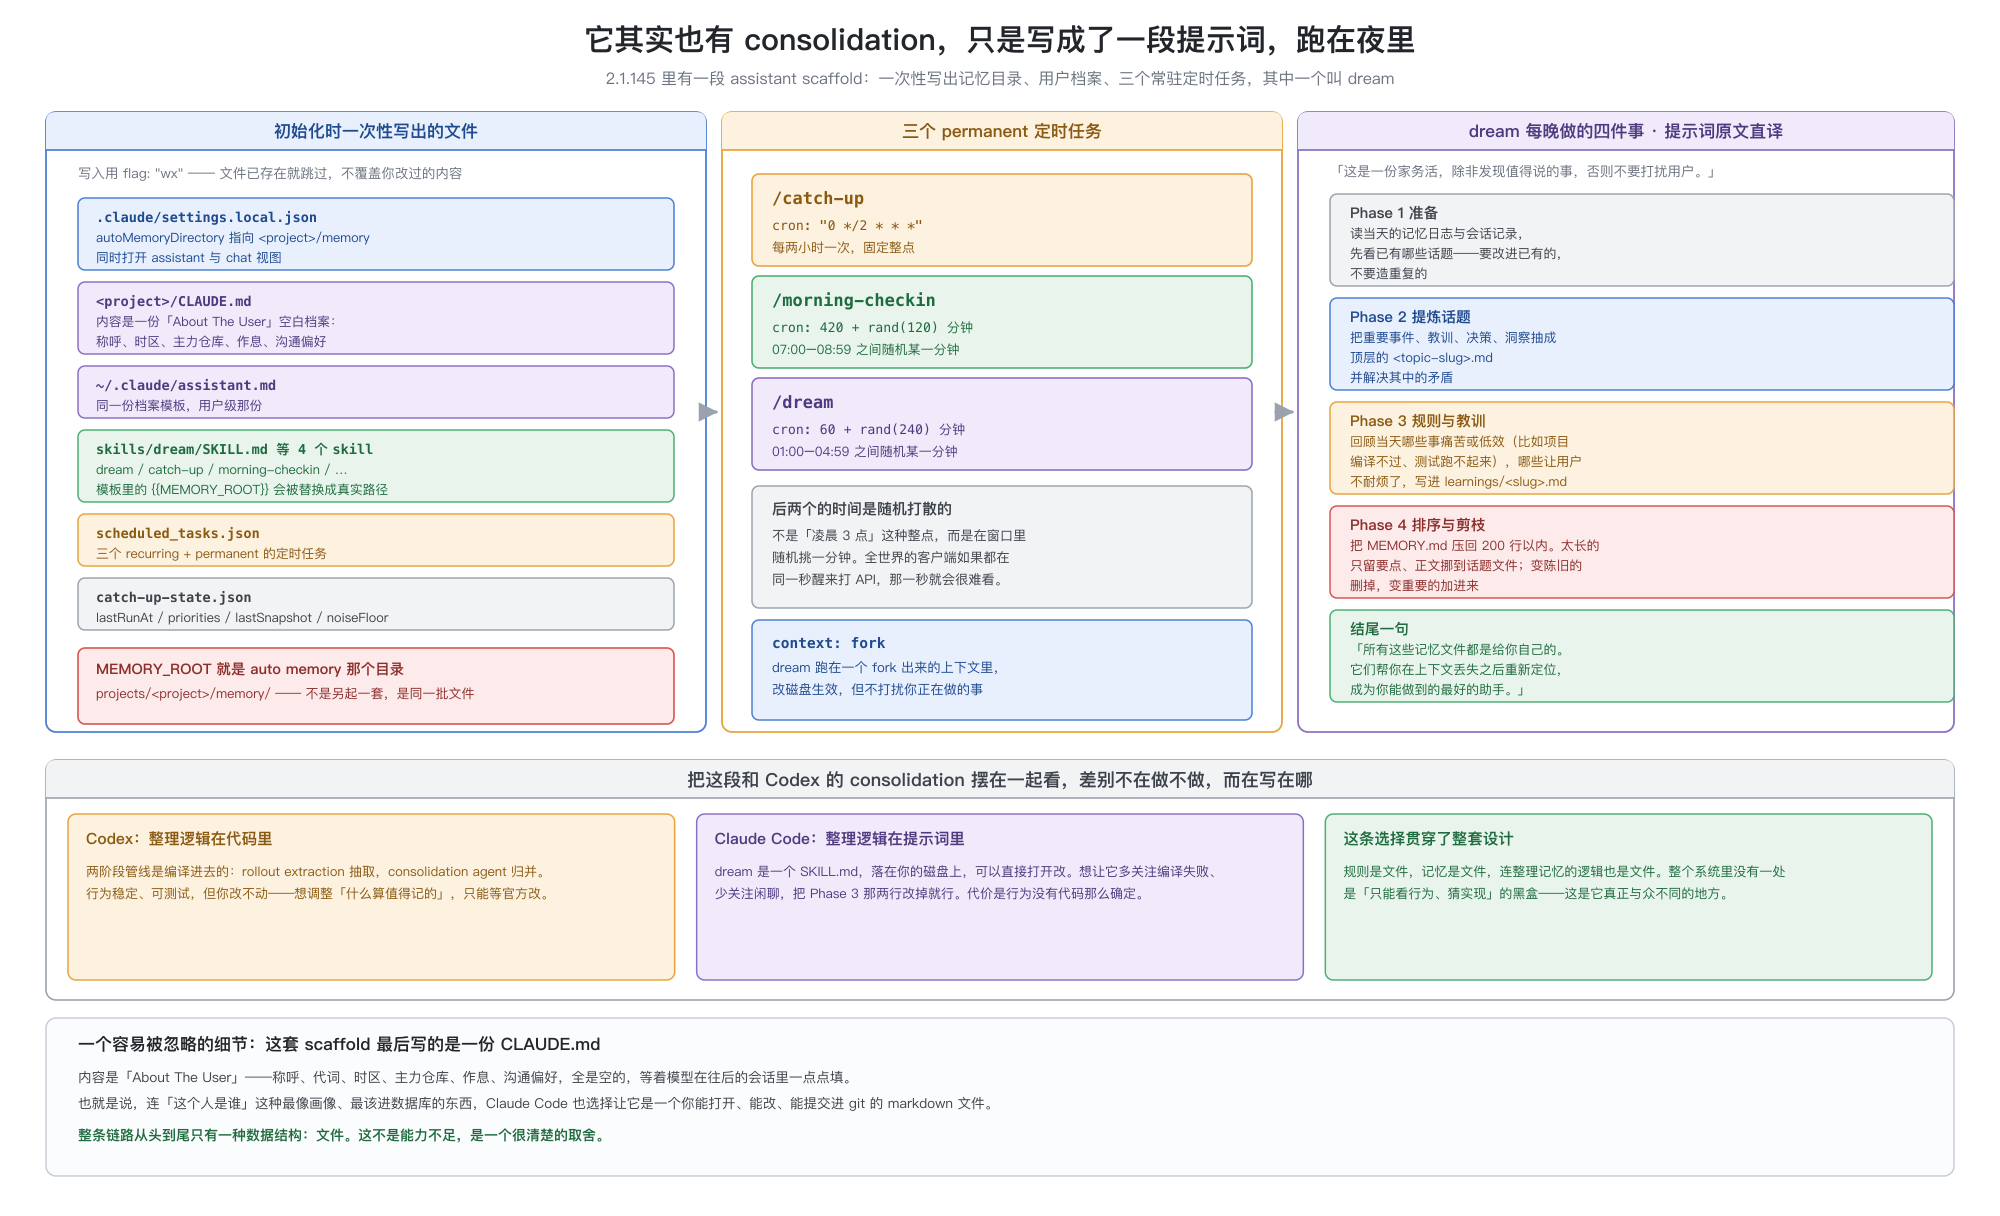This screenshot has width=2000, height=1216.
Task: Click '三个 recurring + permanent 的定时任务' line
Action: tap(211, 554)
